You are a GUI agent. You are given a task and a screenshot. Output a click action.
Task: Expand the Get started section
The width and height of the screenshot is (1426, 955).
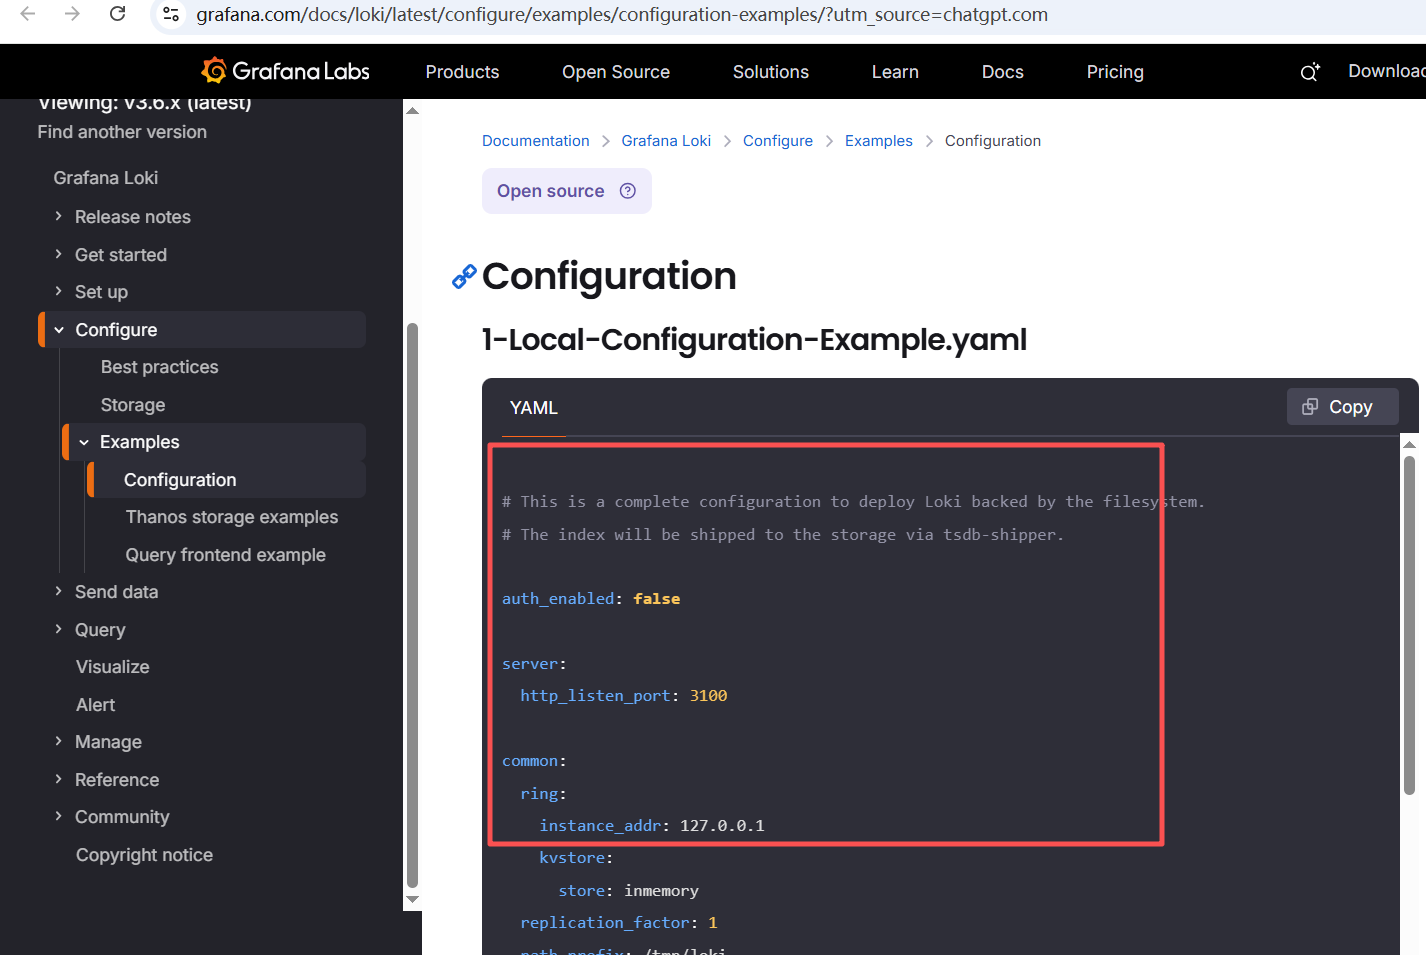click(x=58, y=254)
